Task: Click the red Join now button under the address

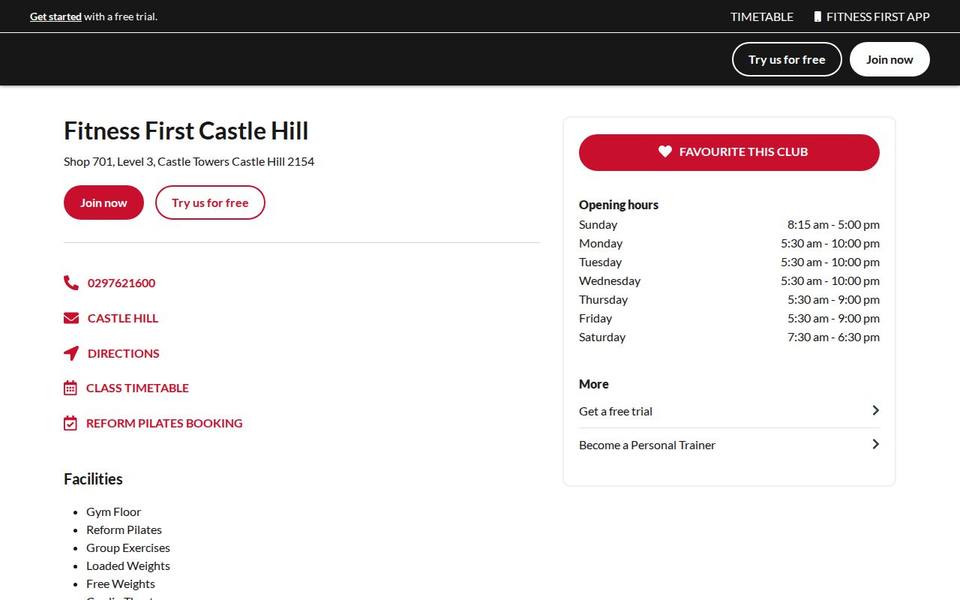Action: [103, 203]
